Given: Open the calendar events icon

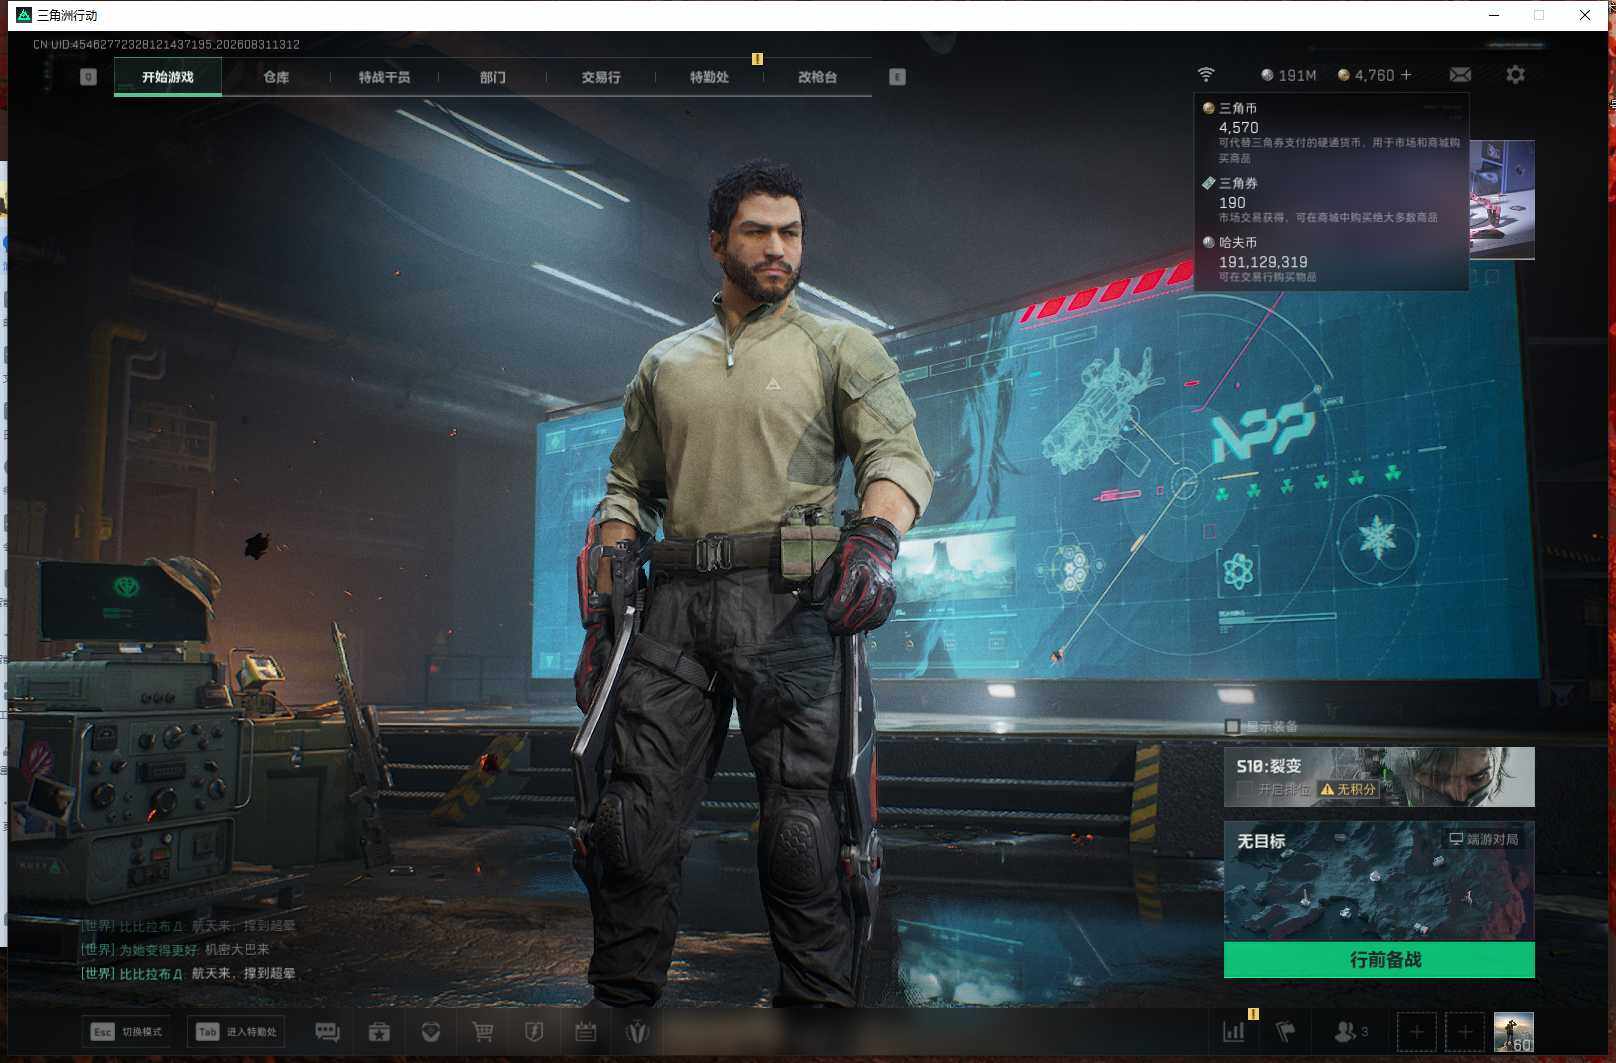Looking at the screenshot, I should click(586, 1032).
